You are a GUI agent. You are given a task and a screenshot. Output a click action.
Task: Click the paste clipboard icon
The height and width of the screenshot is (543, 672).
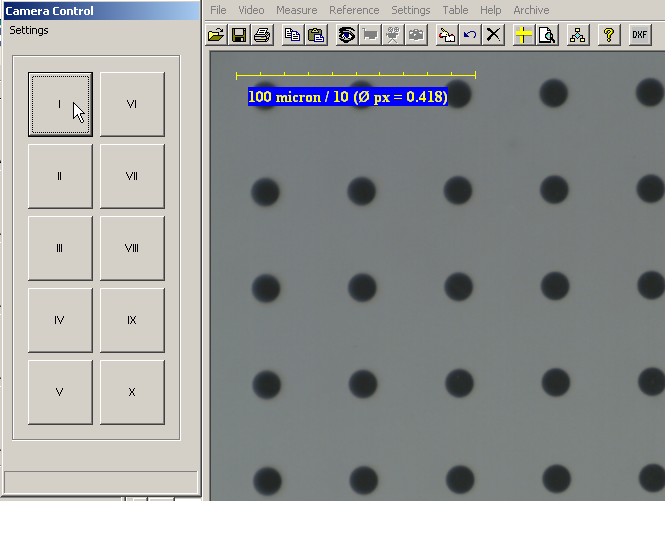[x=316, y=35]
